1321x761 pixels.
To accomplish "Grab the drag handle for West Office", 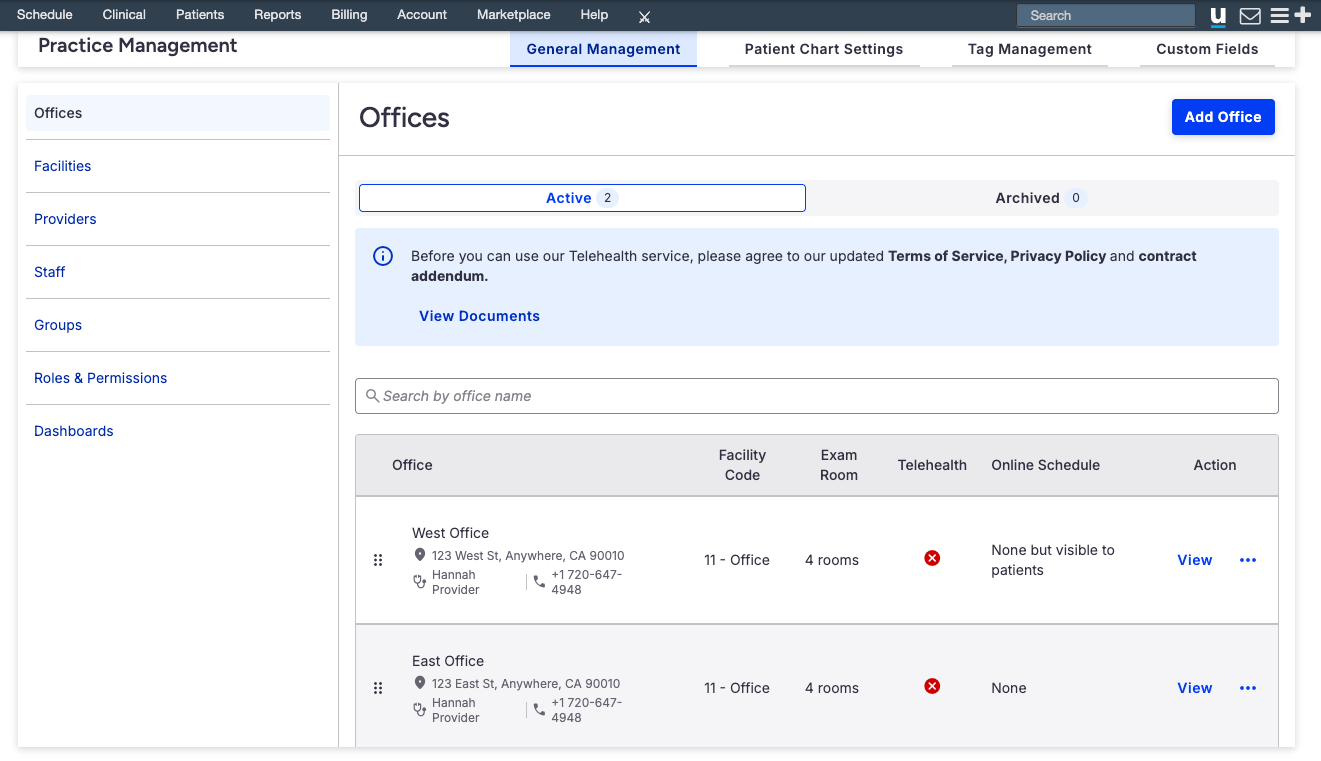I will point(378,560).
